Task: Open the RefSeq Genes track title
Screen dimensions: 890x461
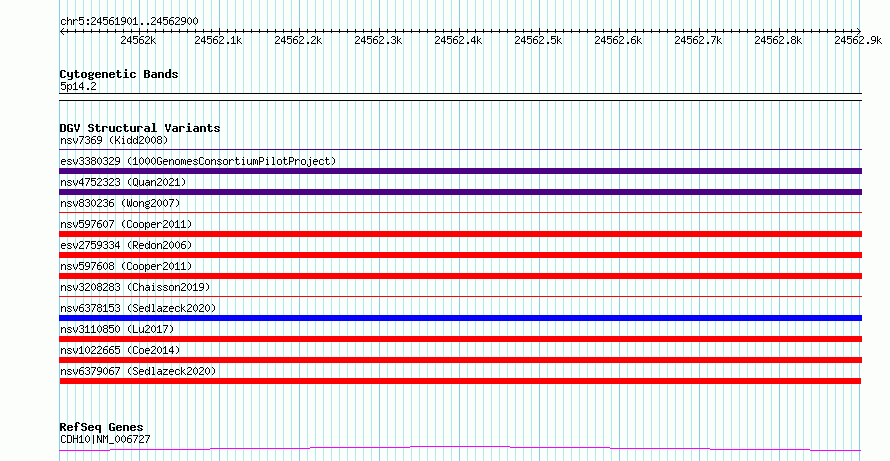Action: [102, 427]
